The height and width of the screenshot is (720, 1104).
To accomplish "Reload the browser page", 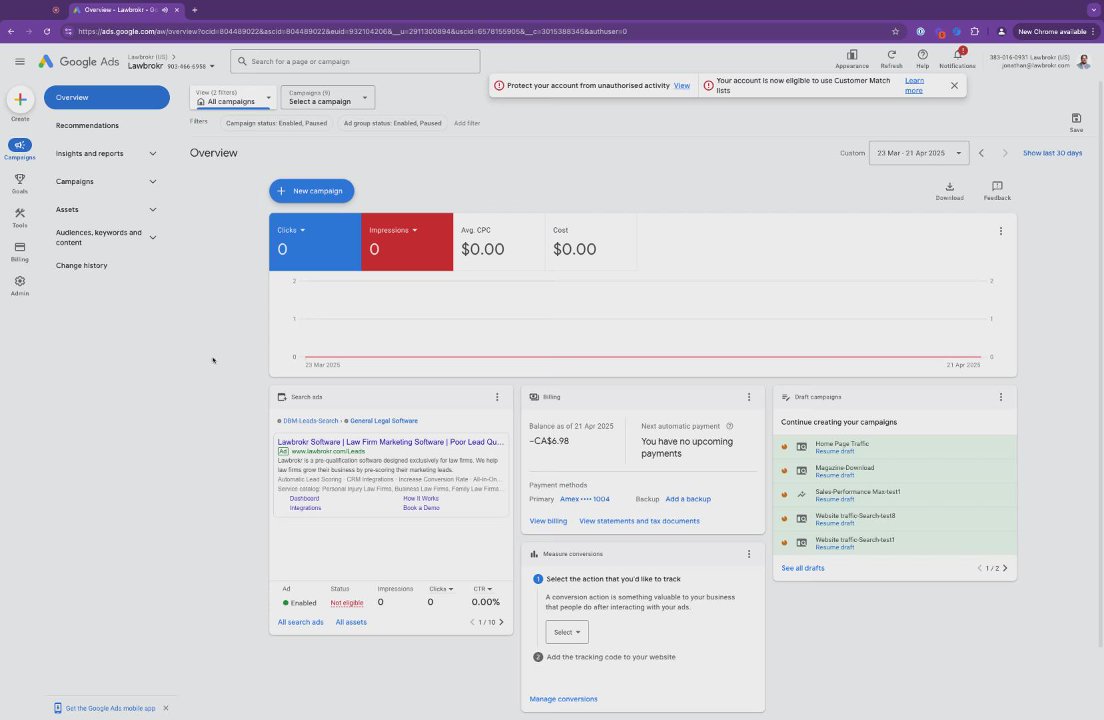I will [x=46, y=31].
